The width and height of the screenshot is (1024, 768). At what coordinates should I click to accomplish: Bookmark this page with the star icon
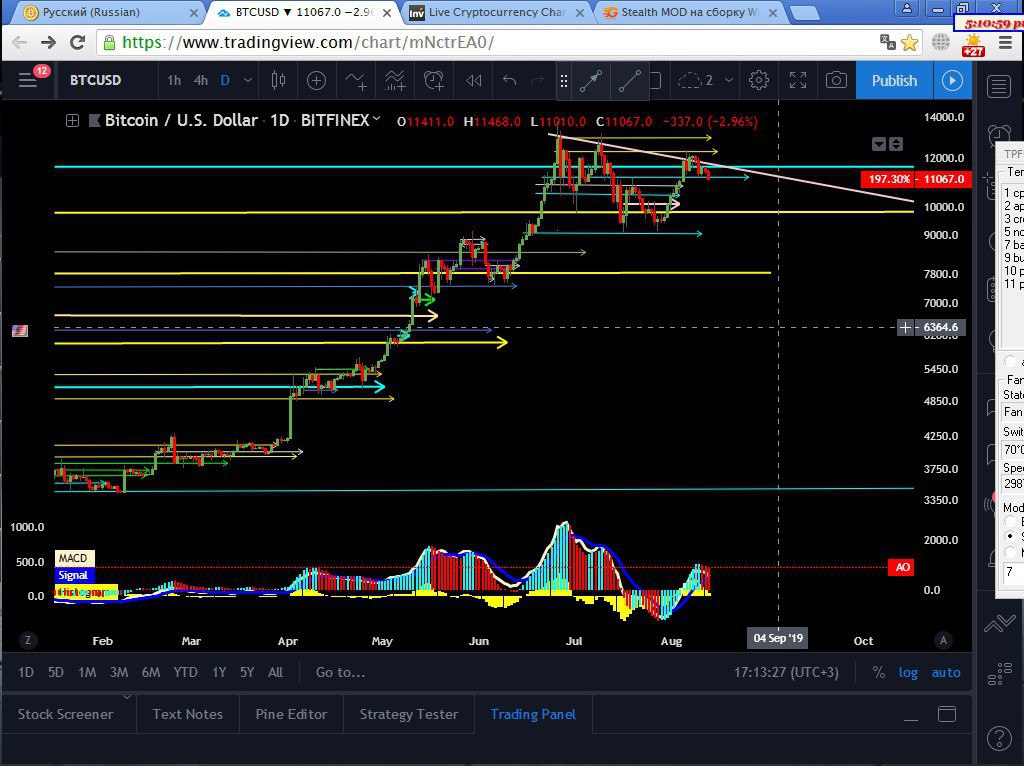(909, 42)
